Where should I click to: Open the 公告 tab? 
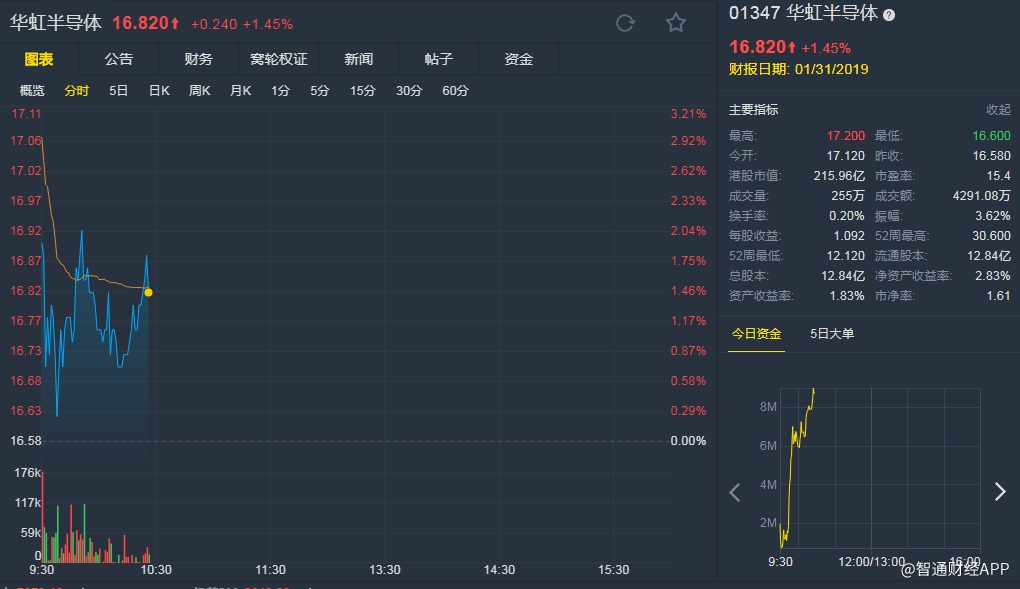[x=119, y=59]
